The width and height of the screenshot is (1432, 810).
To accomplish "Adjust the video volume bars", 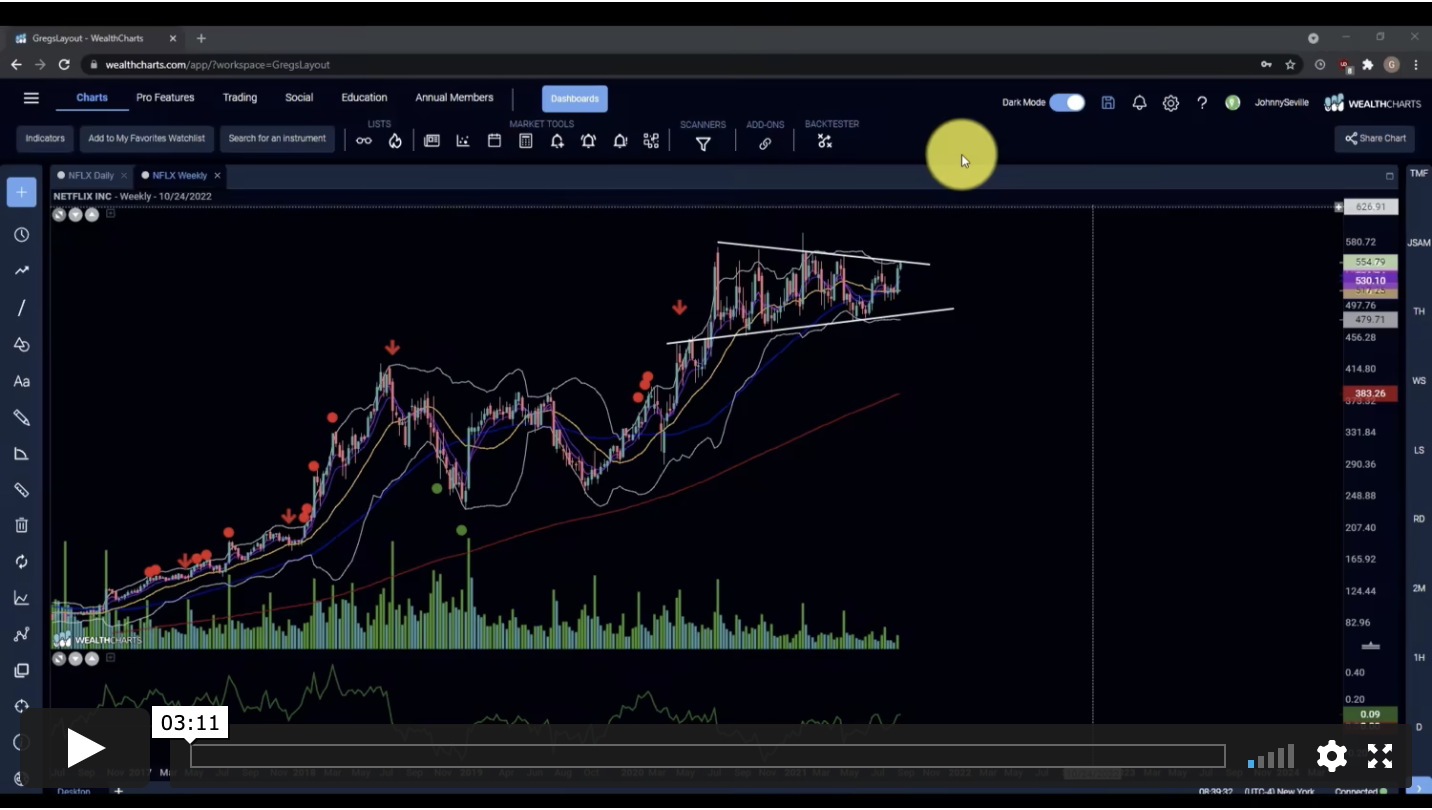I will tap(1271, 756).
